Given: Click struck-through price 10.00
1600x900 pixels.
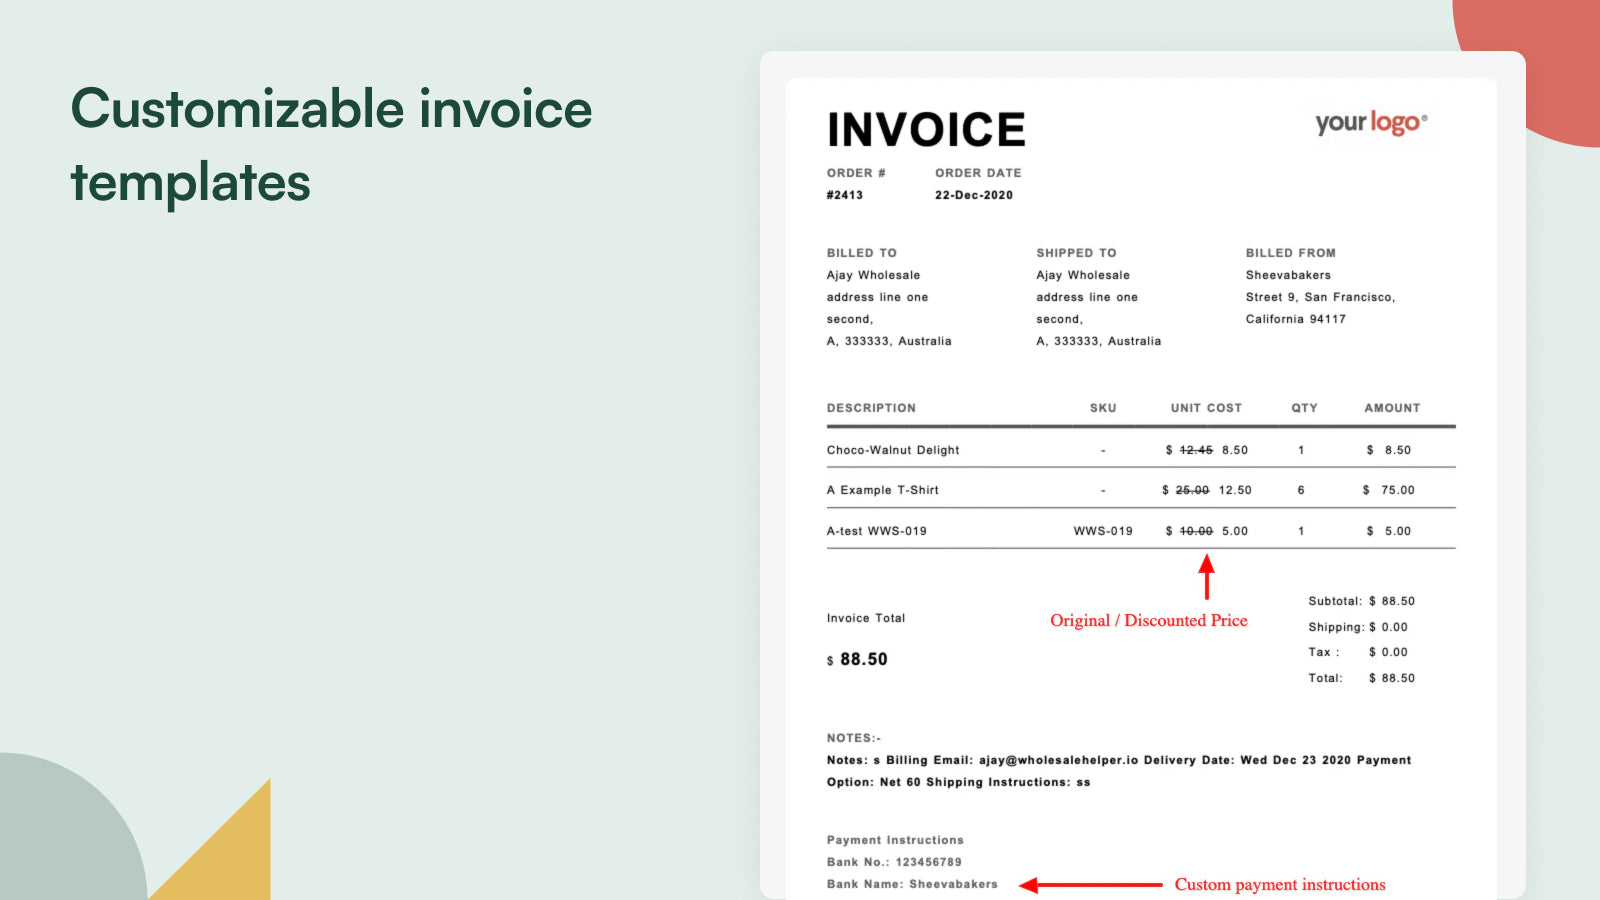Looking at the screenshot, I should click(1196, 531).
